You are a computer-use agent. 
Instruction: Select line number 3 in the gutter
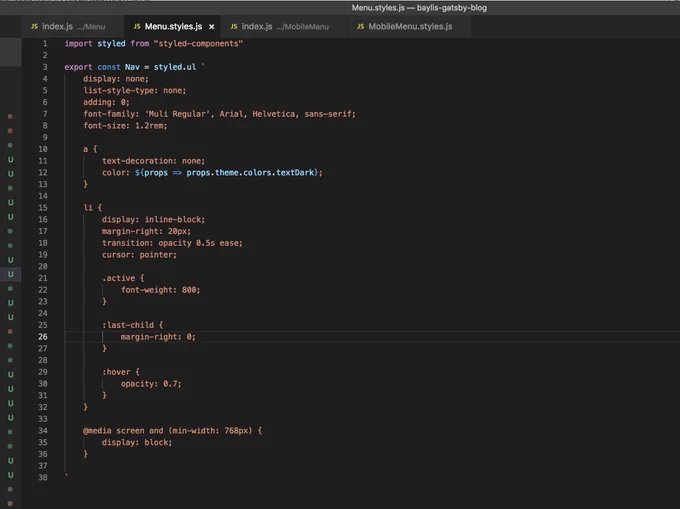[45, 67]
